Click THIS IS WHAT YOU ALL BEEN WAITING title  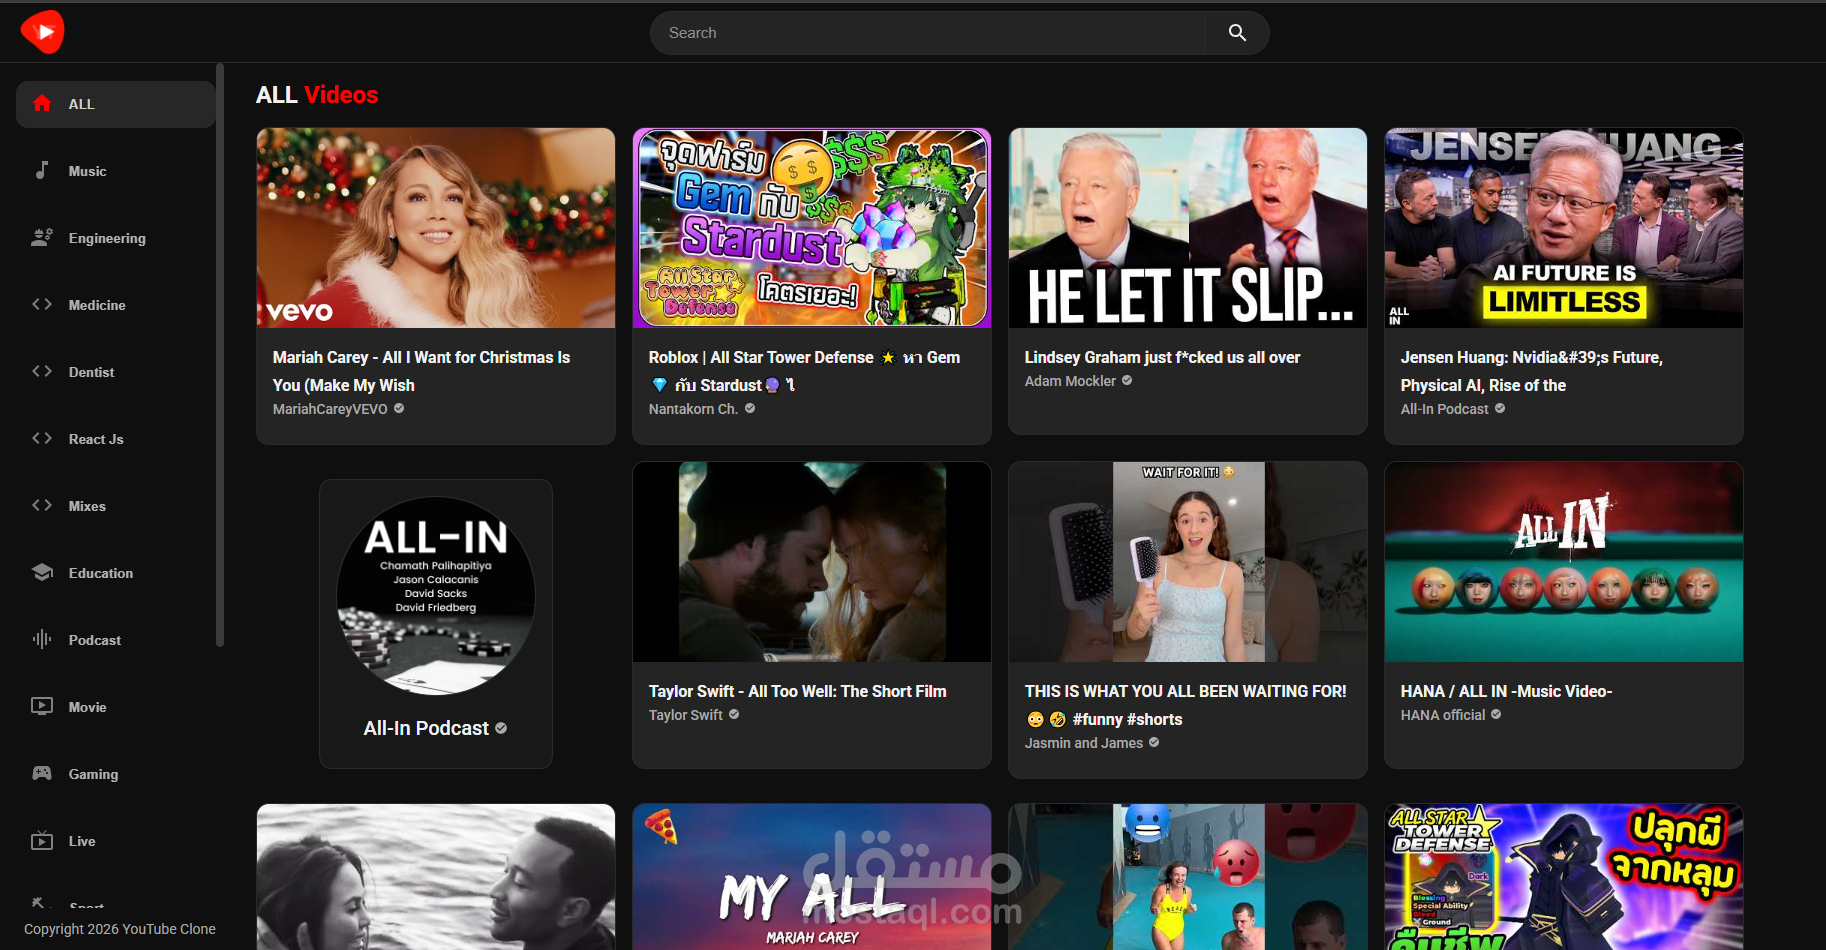coord(1185,705)
